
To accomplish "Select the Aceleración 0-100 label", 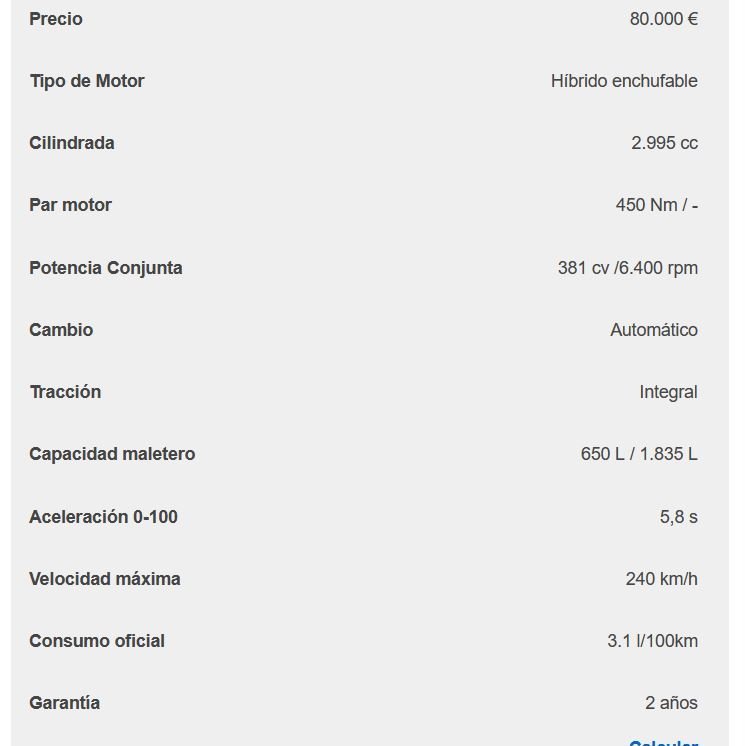I will pyautogui.click(x=103, y=517).
